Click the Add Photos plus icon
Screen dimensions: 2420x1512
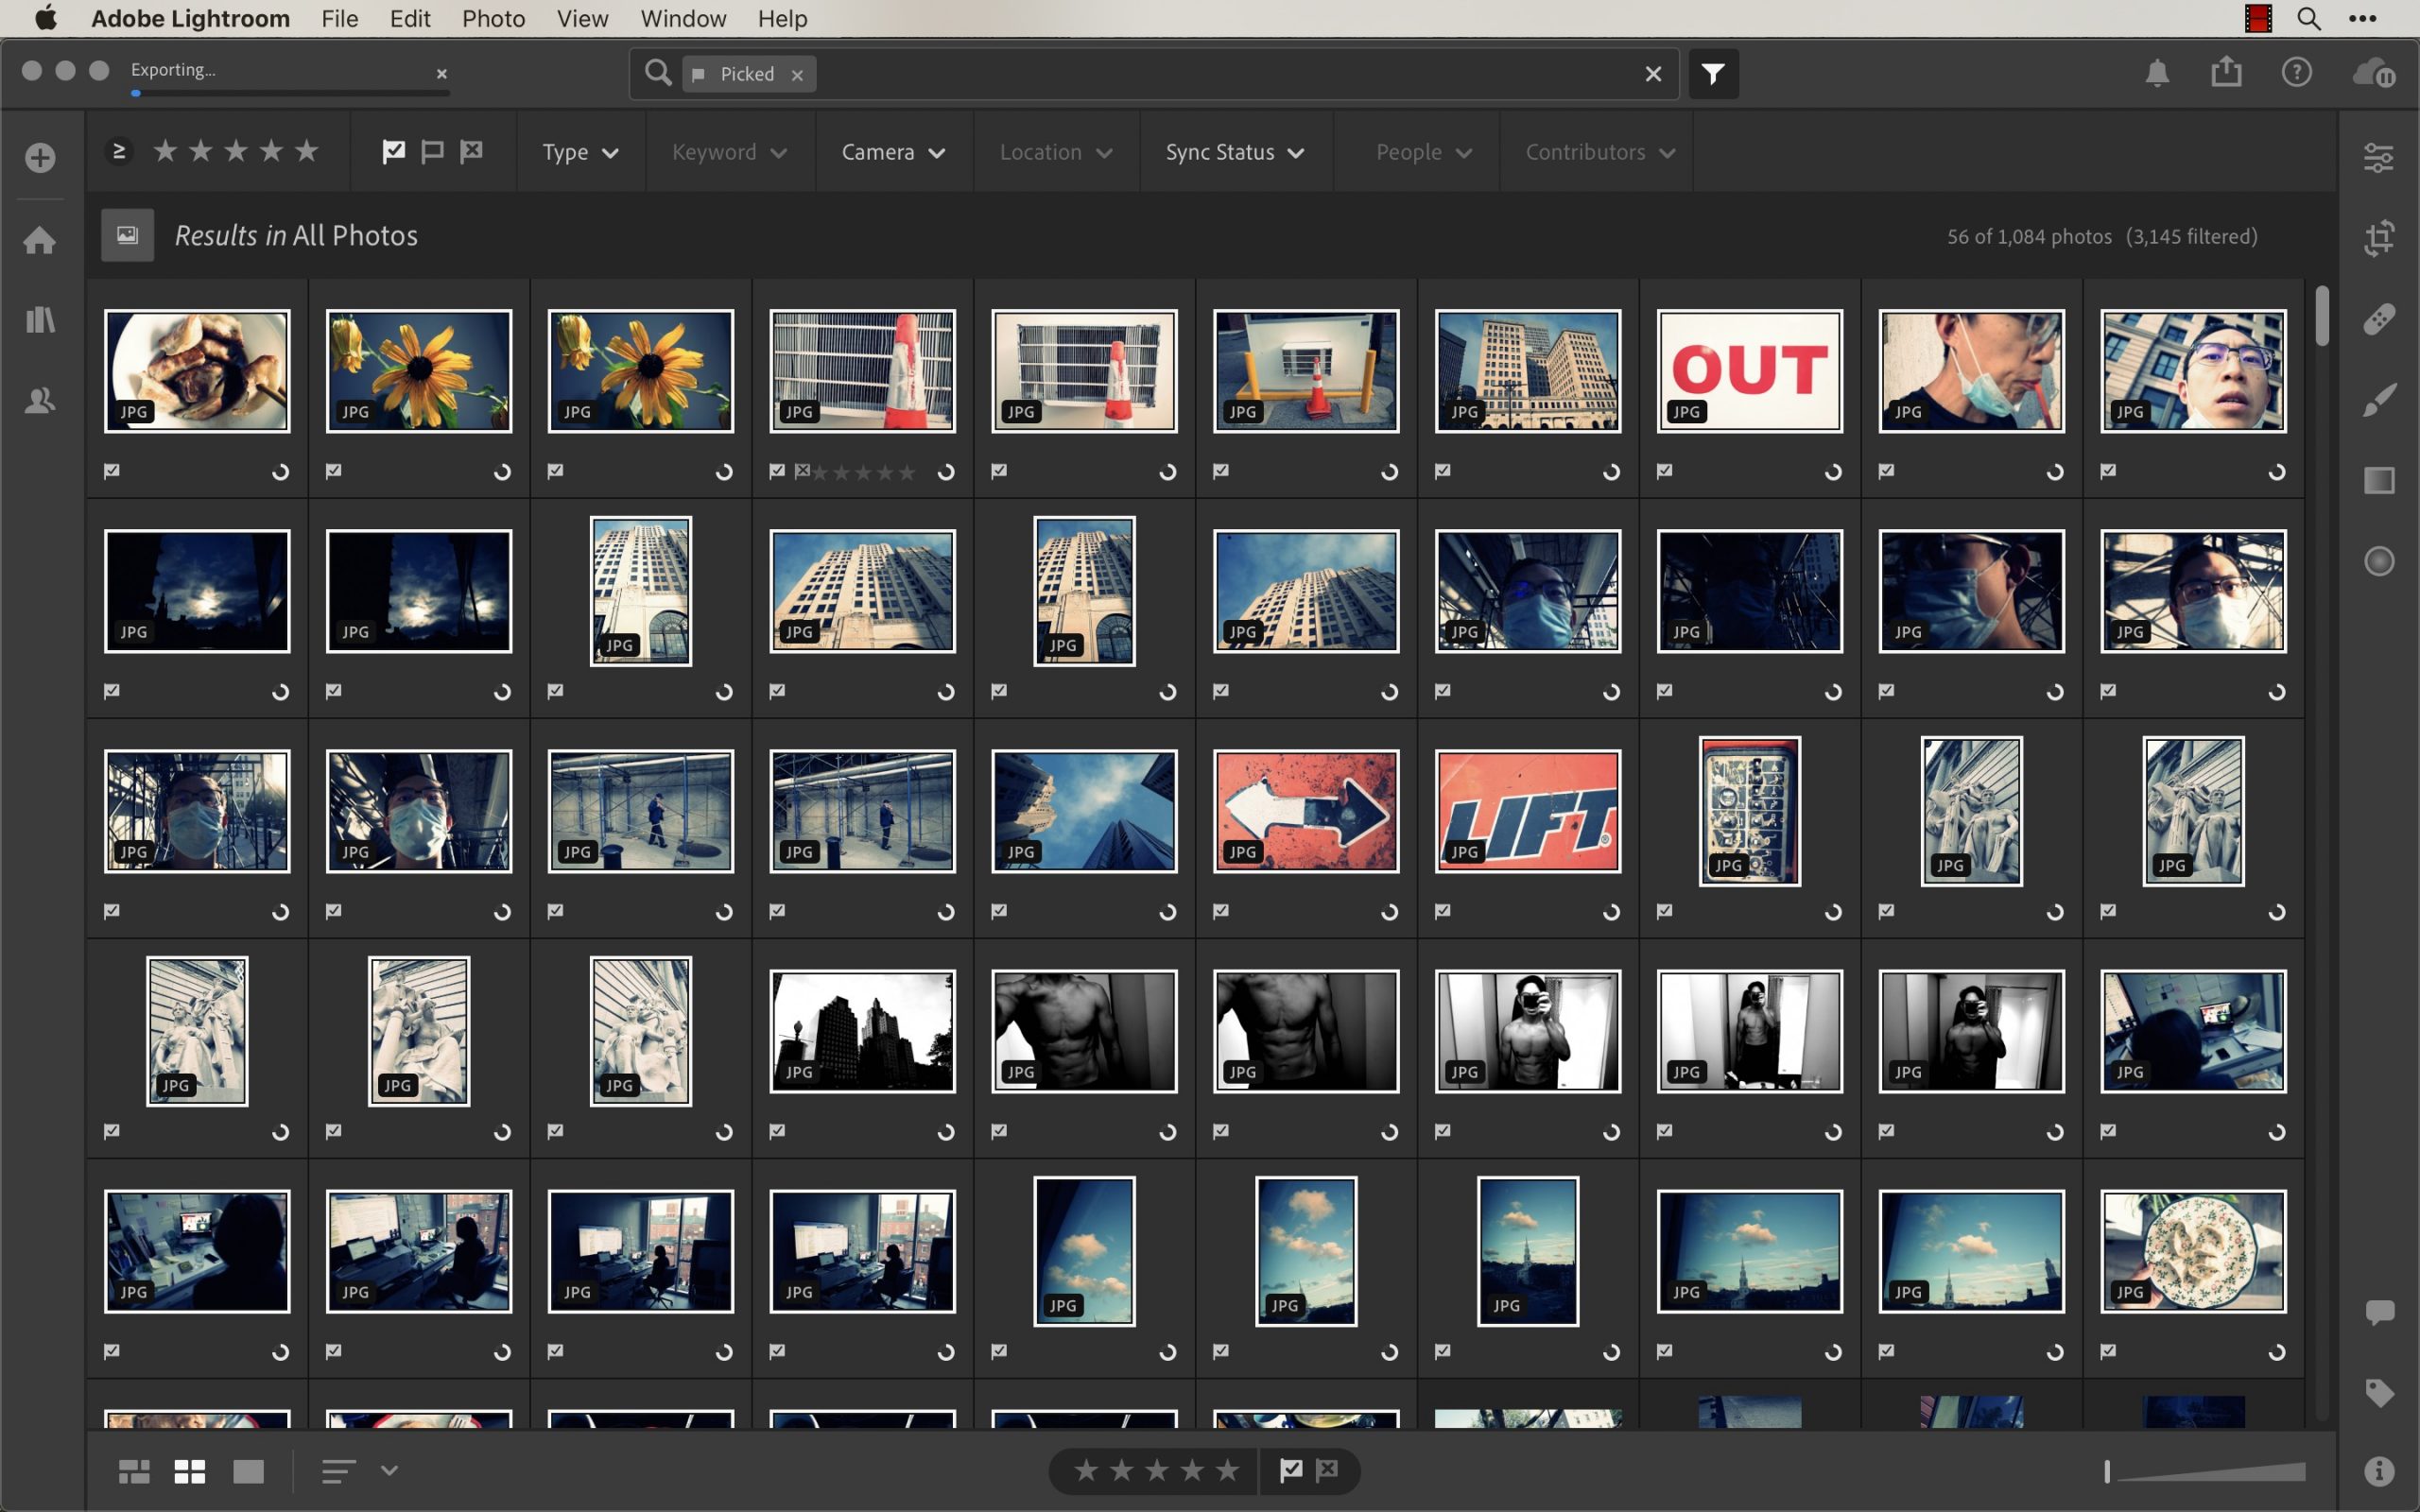tap(40, 157)
